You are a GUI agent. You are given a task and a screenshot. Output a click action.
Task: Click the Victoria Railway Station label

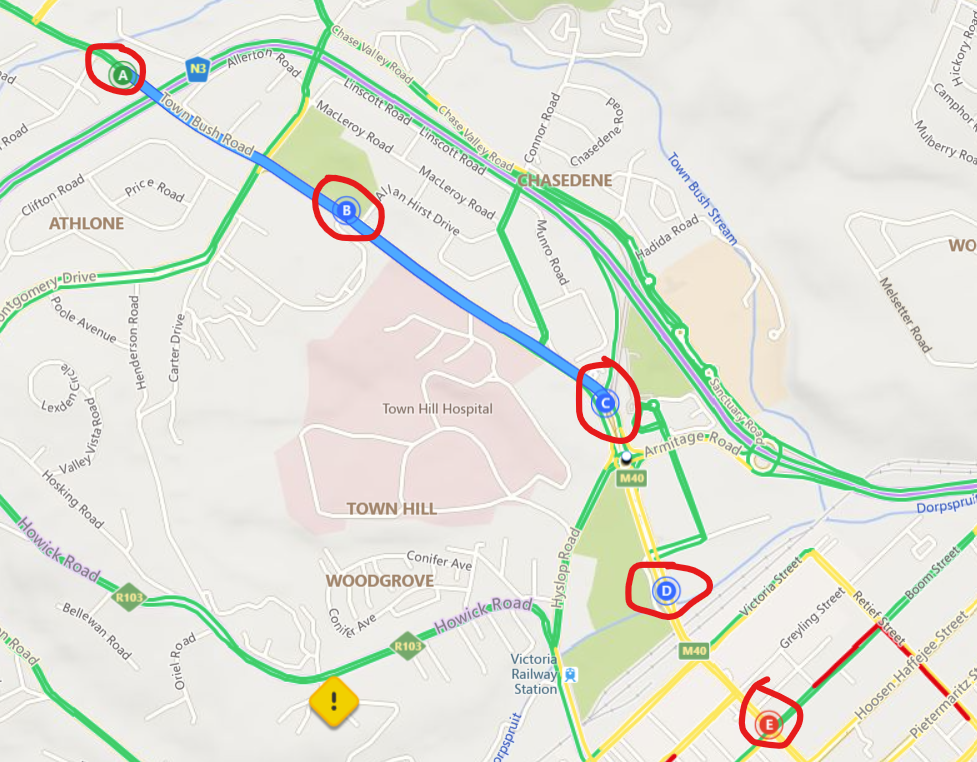coord(534,674)
